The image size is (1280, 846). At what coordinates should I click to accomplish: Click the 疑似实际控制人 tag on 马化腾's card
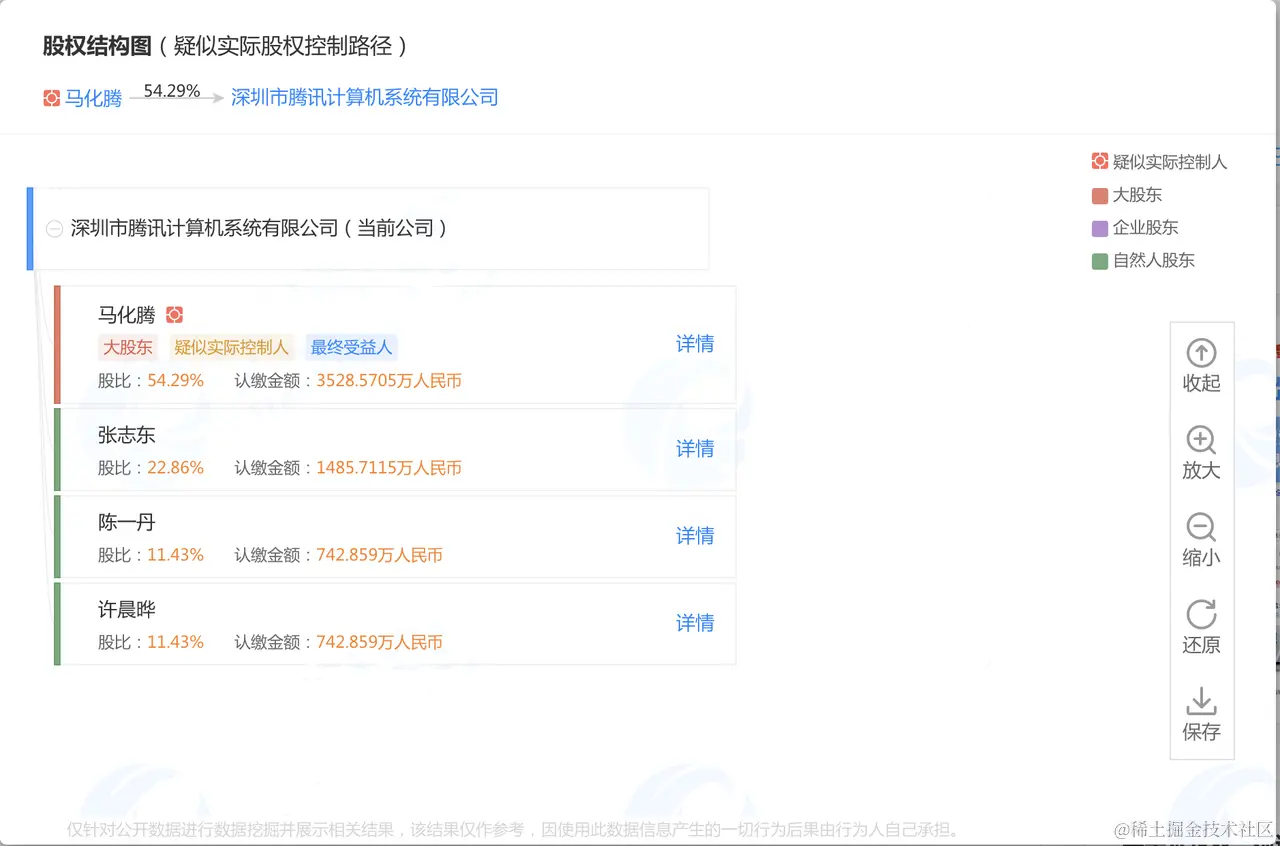(x=231, y=347)
